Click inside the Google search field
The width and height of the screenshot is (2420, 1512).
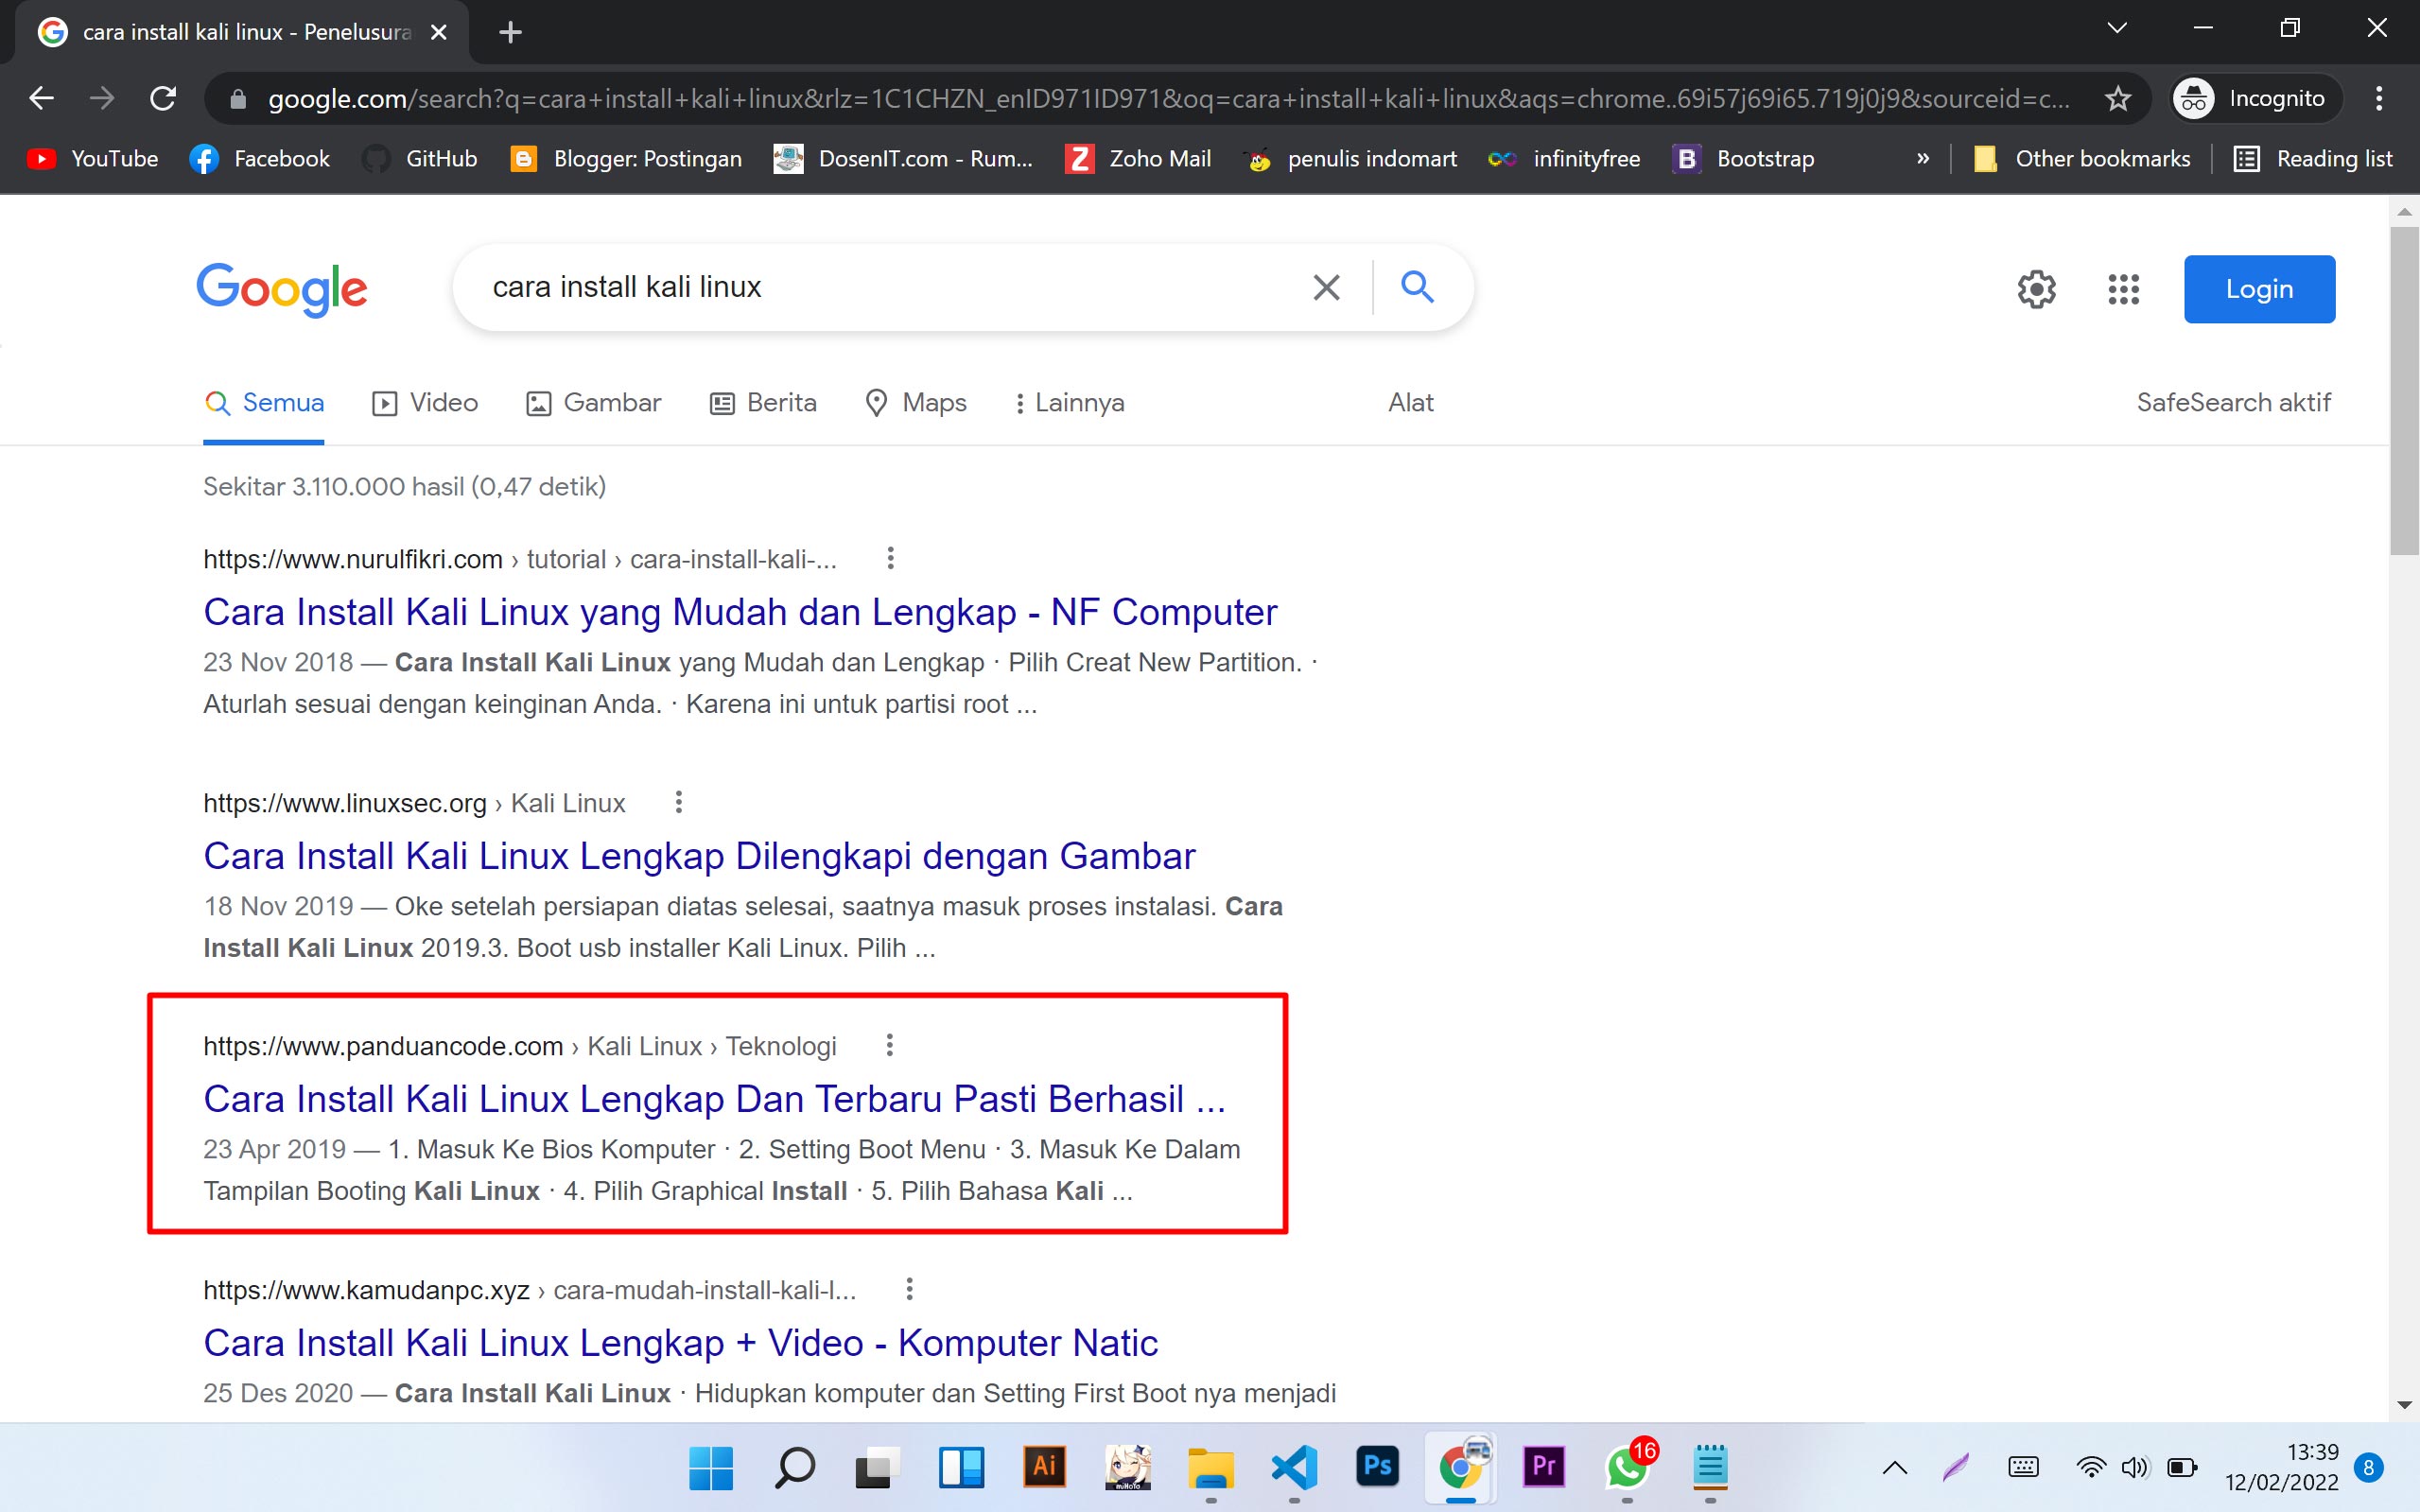pos(880,288)
